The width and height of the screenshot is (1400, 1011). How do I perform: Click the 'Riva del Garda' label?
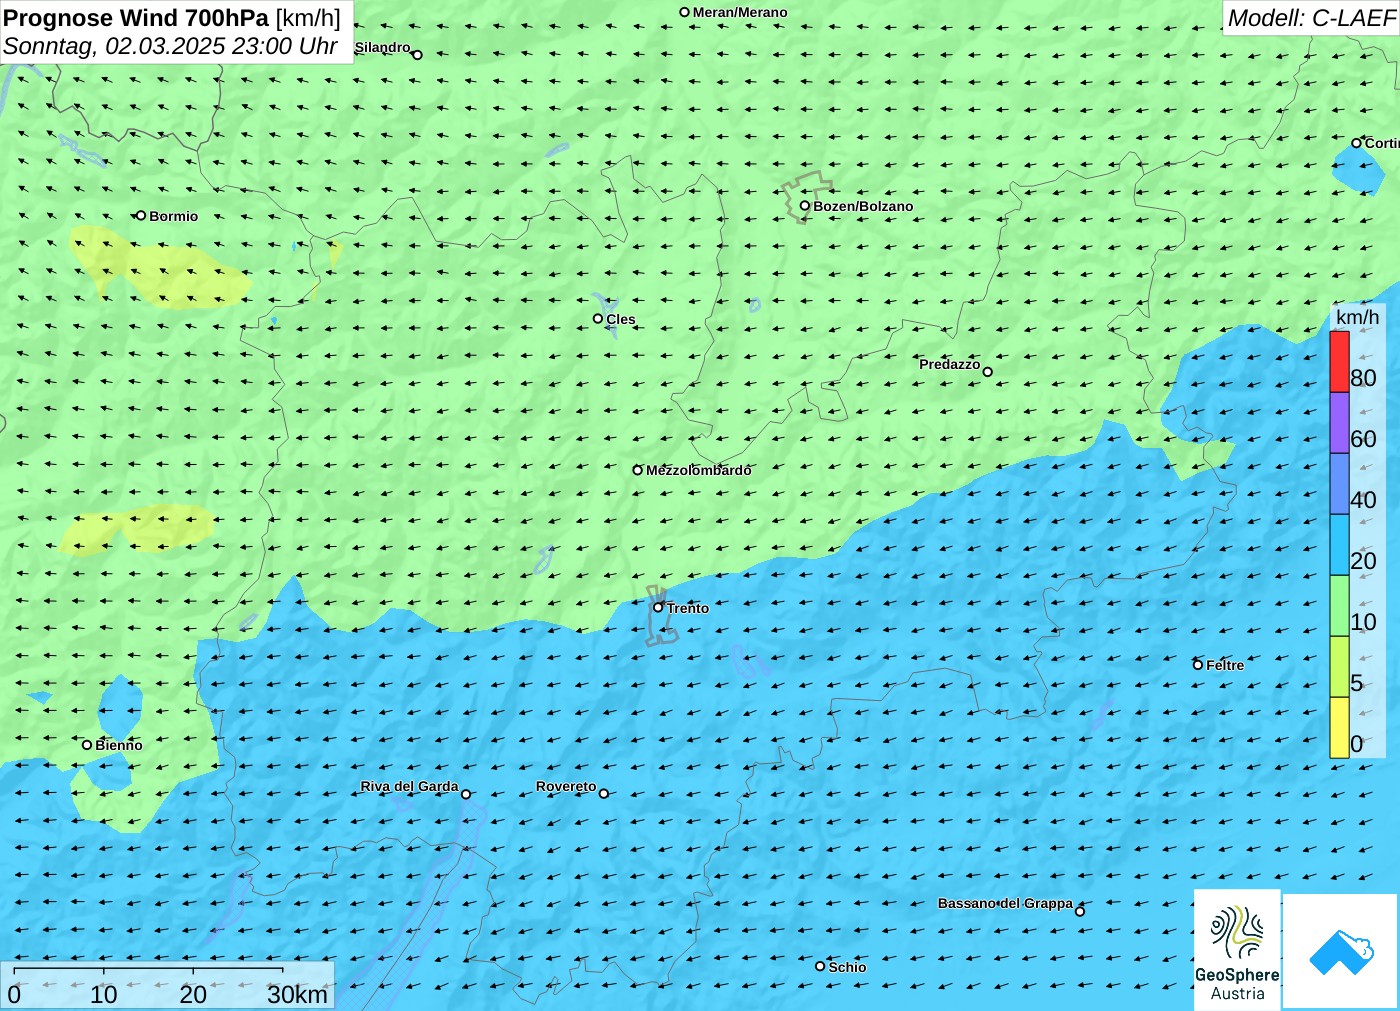point(409,786)
